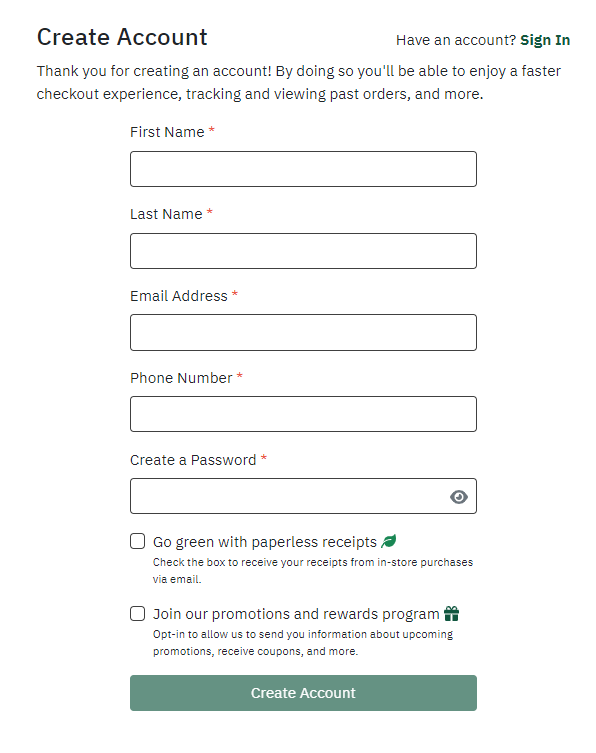596x753 pixels.
Task: Click the Create Account page heading
Action: tap(122, 37)
